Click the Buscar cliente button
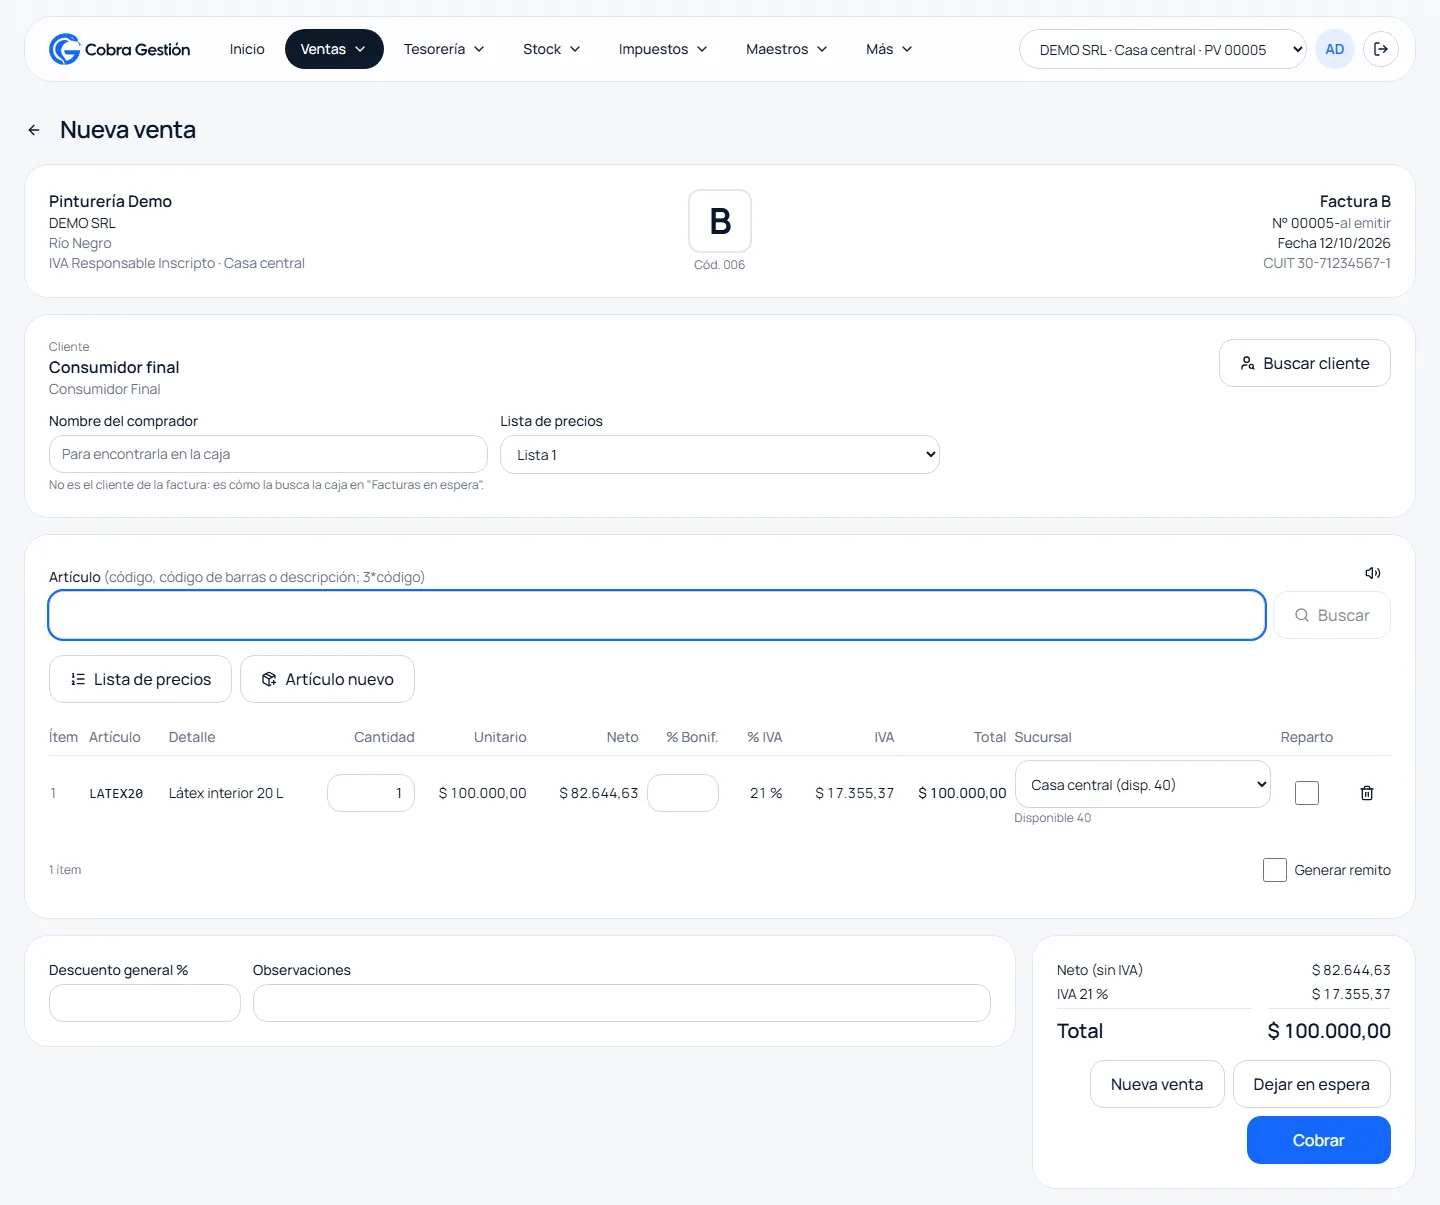 tap(1305, 363)
